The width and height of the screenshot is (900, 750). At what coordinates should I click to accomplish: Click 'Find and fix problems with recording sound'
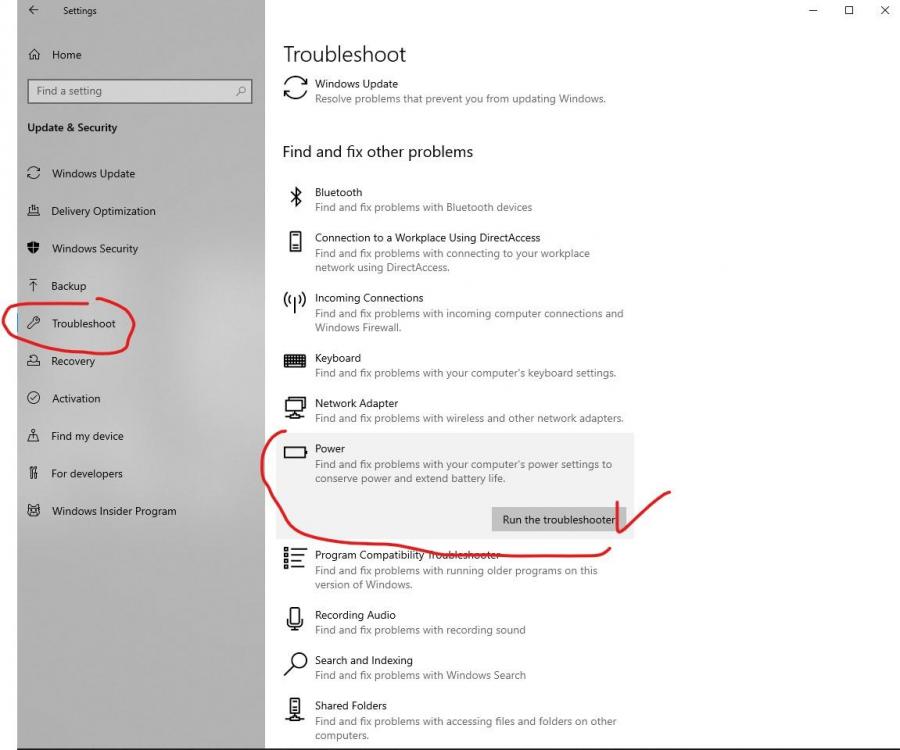[420, 630]
